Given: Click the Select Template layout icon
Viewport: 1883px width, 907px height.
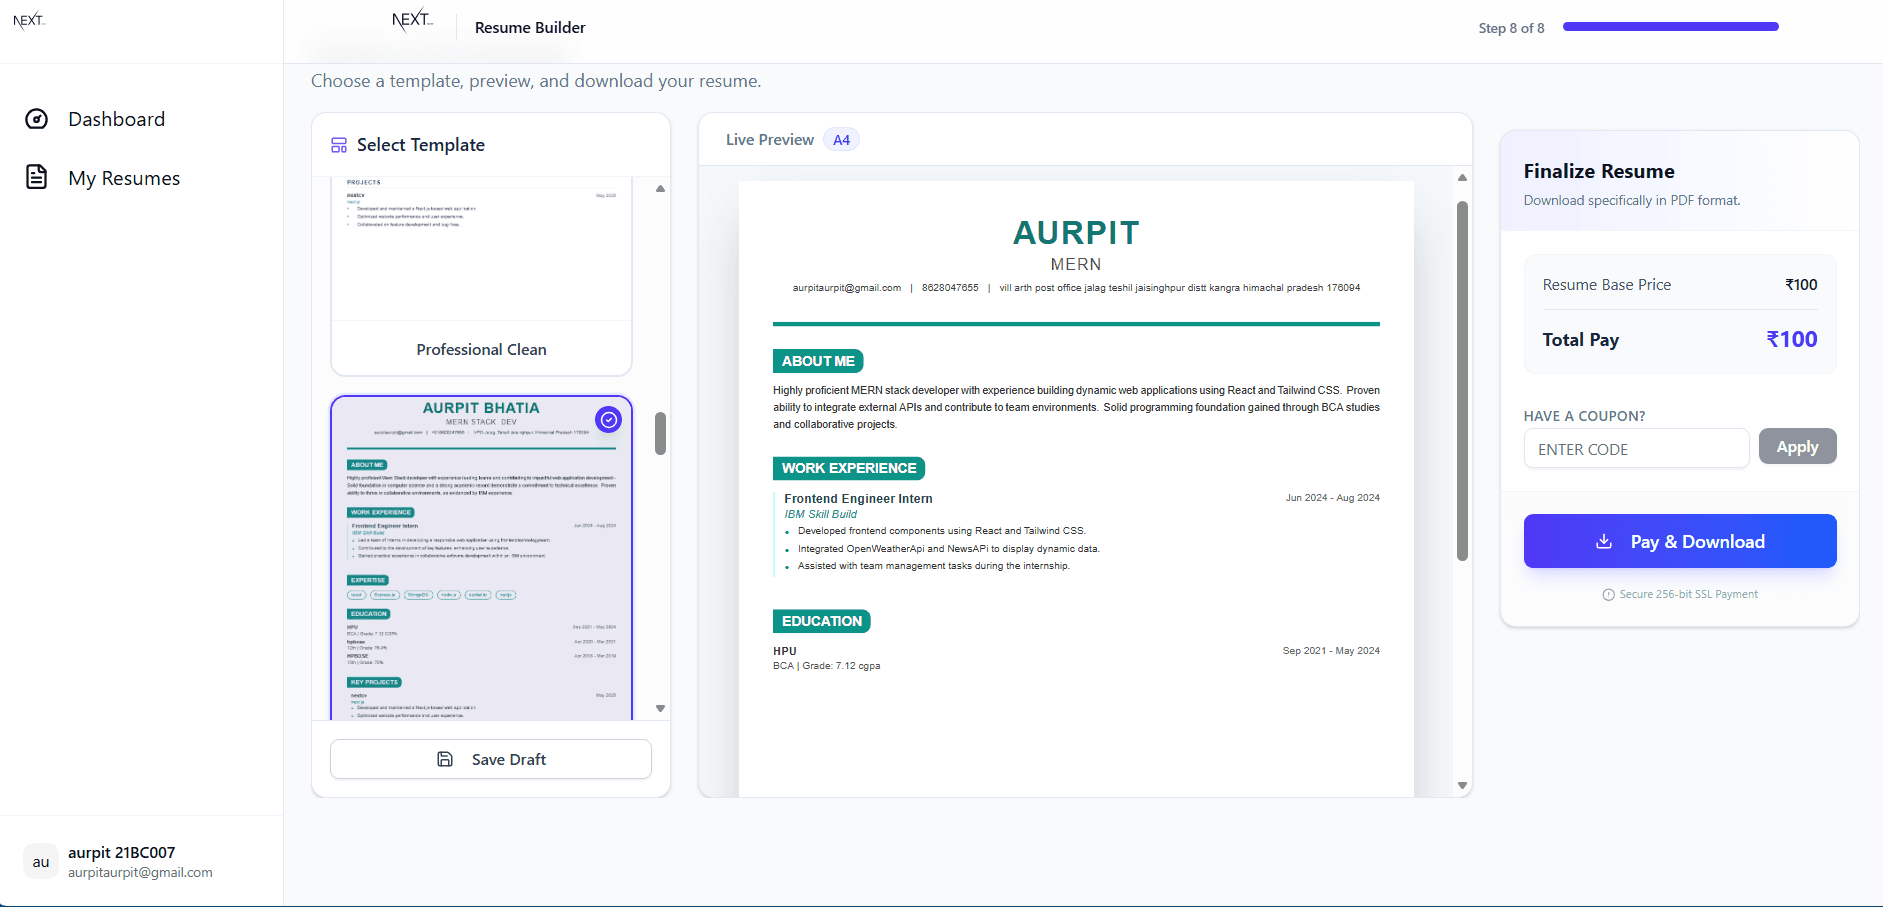Looking at the screenshot, I should tap(339, 145).
